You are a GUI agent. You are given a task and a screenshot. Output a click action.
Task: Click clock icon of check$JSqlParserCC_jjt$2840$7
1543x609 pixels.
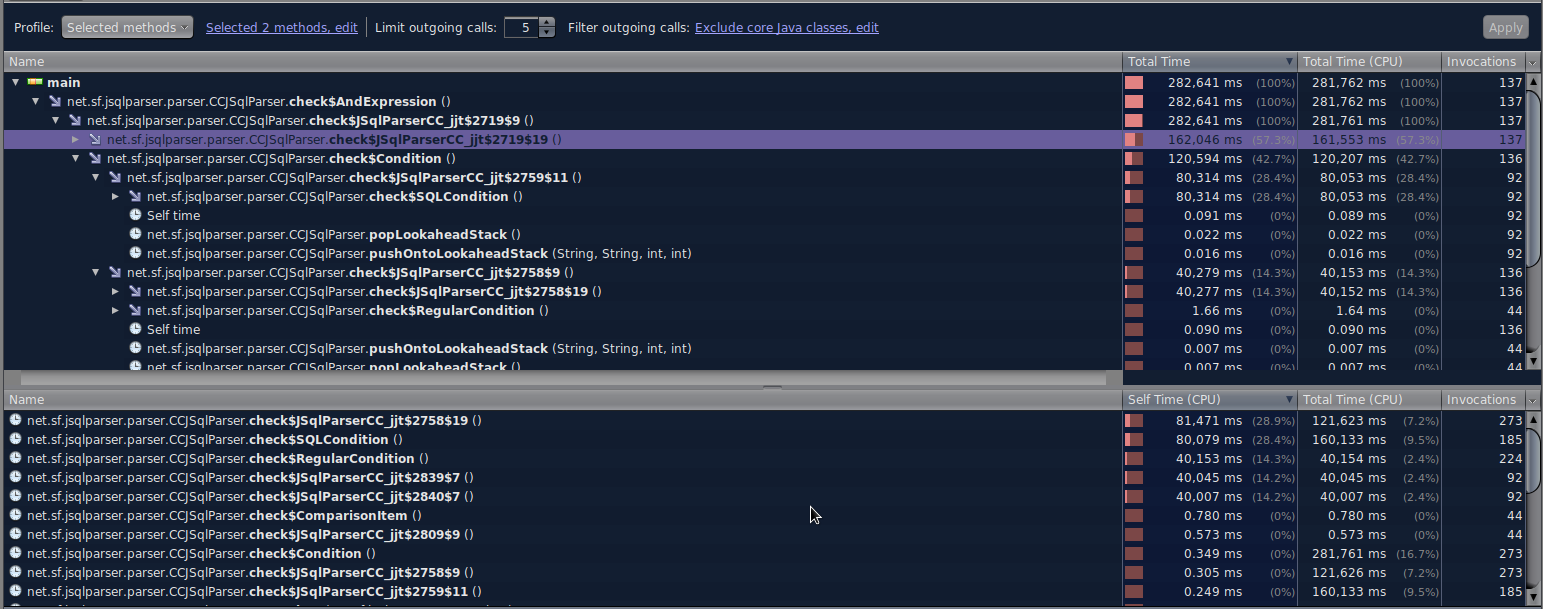pyautogui.click(x=15, y=497)
